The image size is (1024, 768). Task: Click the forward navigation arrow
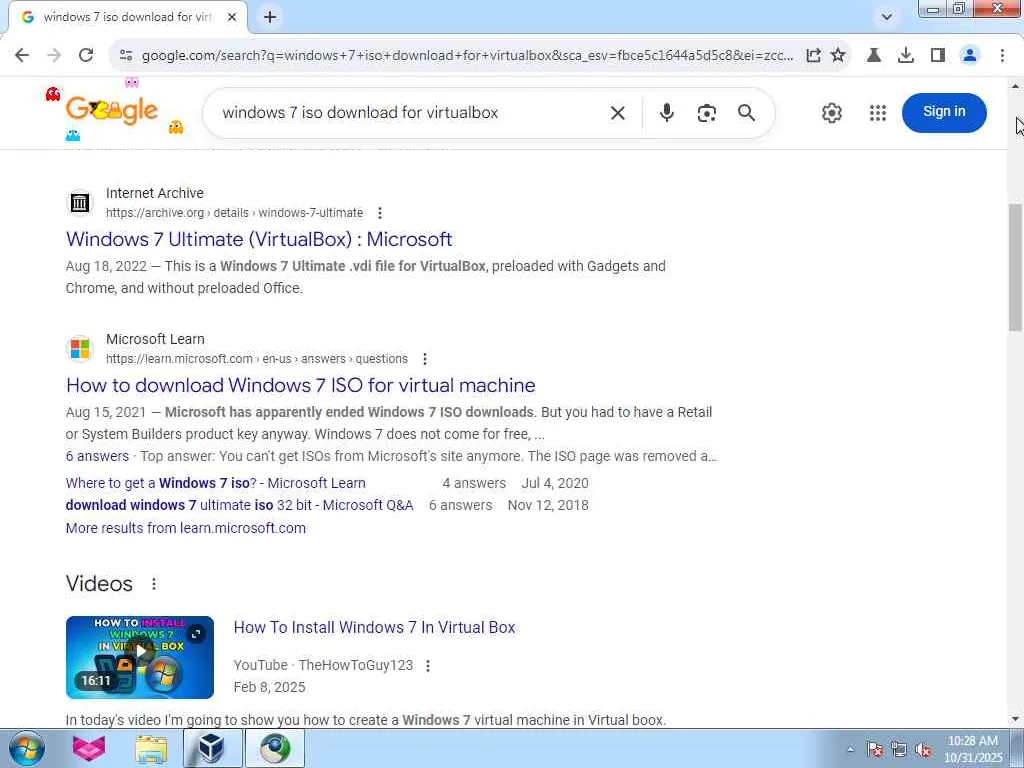(54, 55)
